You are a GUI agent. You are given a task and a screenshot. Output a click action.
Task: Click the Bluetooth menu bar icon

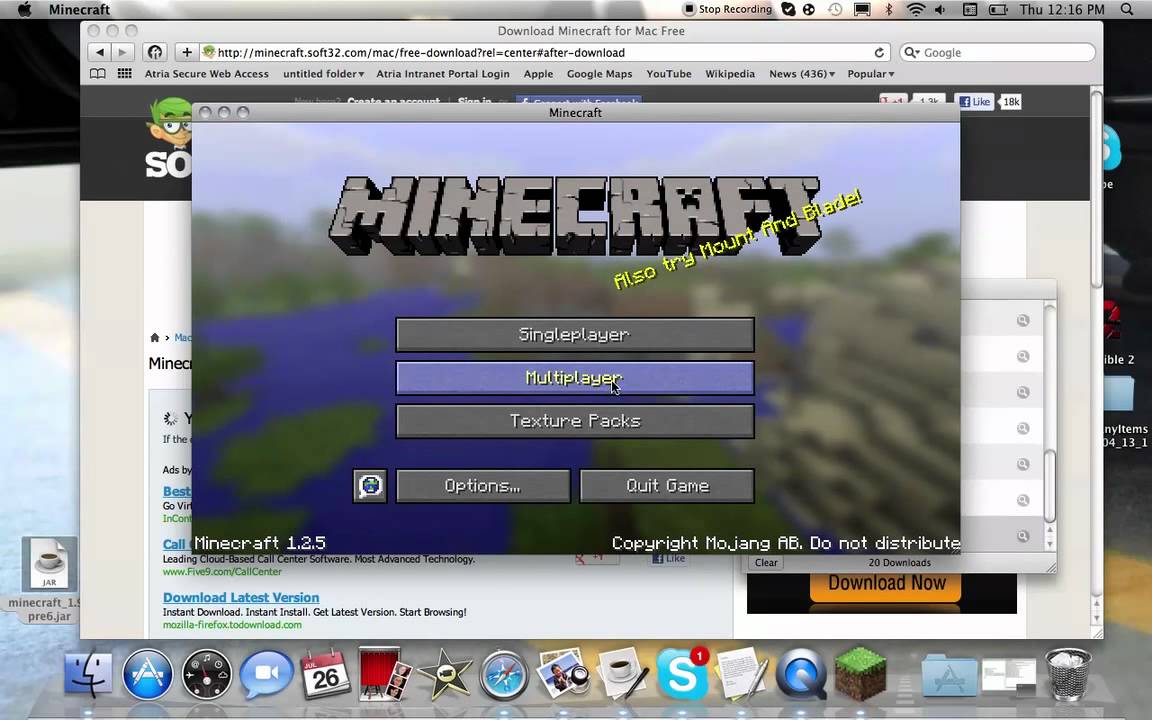888,10
